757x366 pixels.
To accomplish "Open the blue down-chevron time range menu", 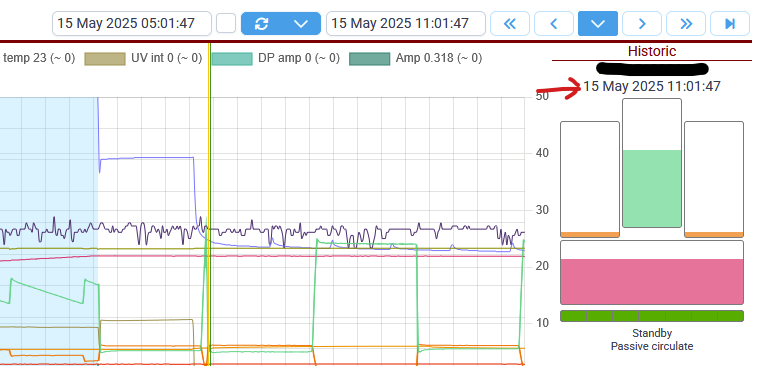I will (598, 24).
